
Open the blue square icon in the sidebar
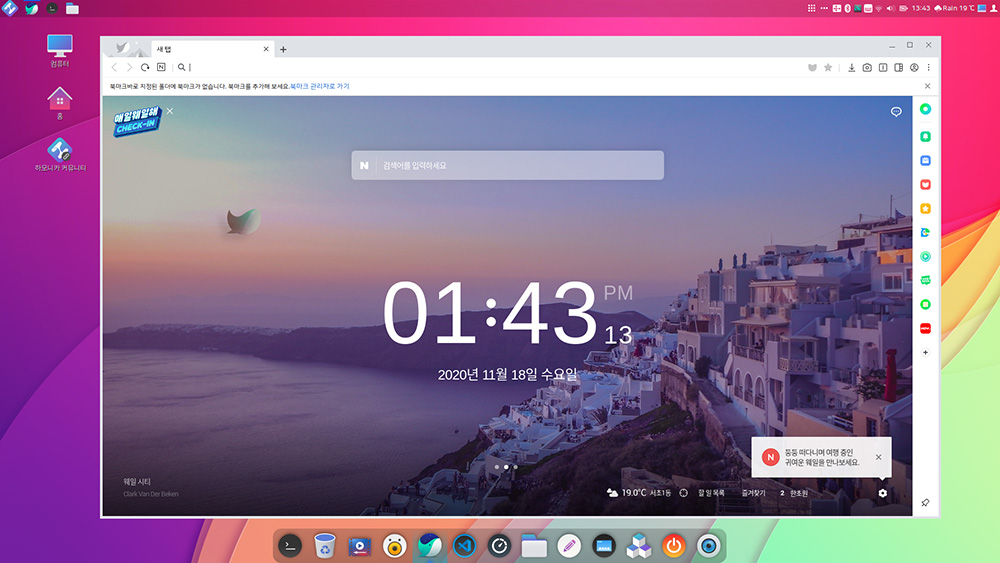click(x=925, y=161)
